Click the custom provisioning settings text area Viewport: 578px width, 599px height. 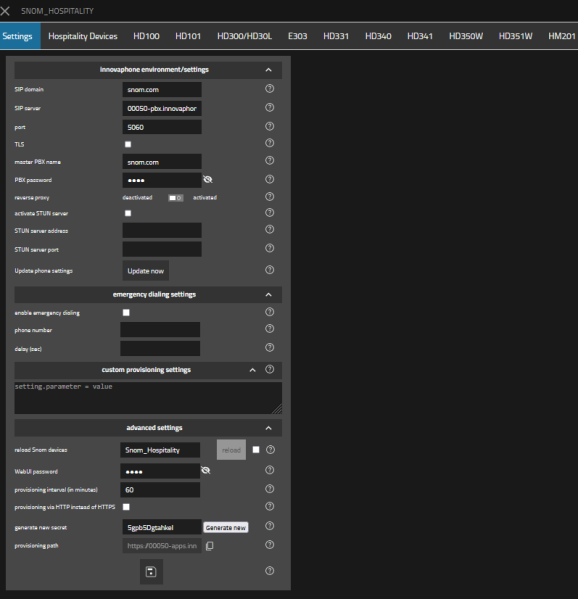(148, 398)
